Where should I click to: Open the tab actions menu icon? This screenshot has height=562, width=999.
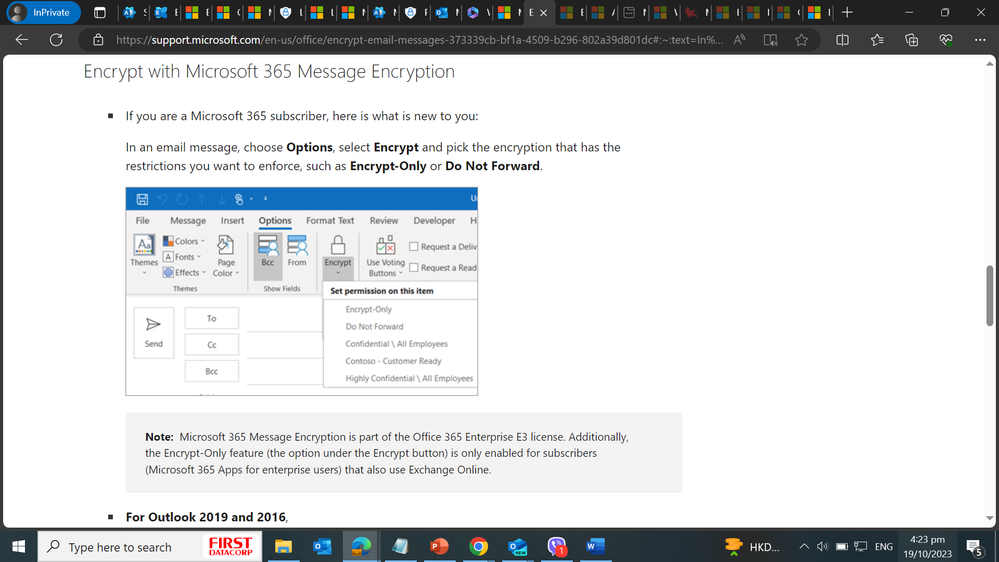pyautogui.click(x=99, y=12)
